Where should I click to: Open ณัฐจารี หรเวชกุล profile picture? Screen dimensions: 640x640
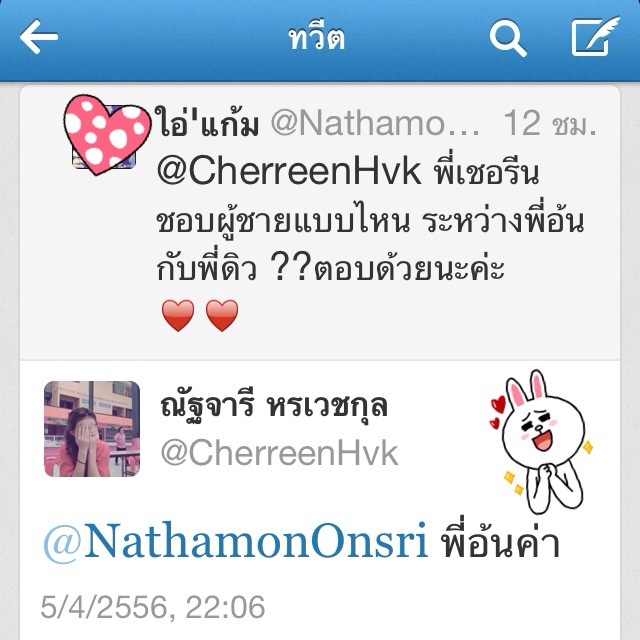[x=92, y=429]
